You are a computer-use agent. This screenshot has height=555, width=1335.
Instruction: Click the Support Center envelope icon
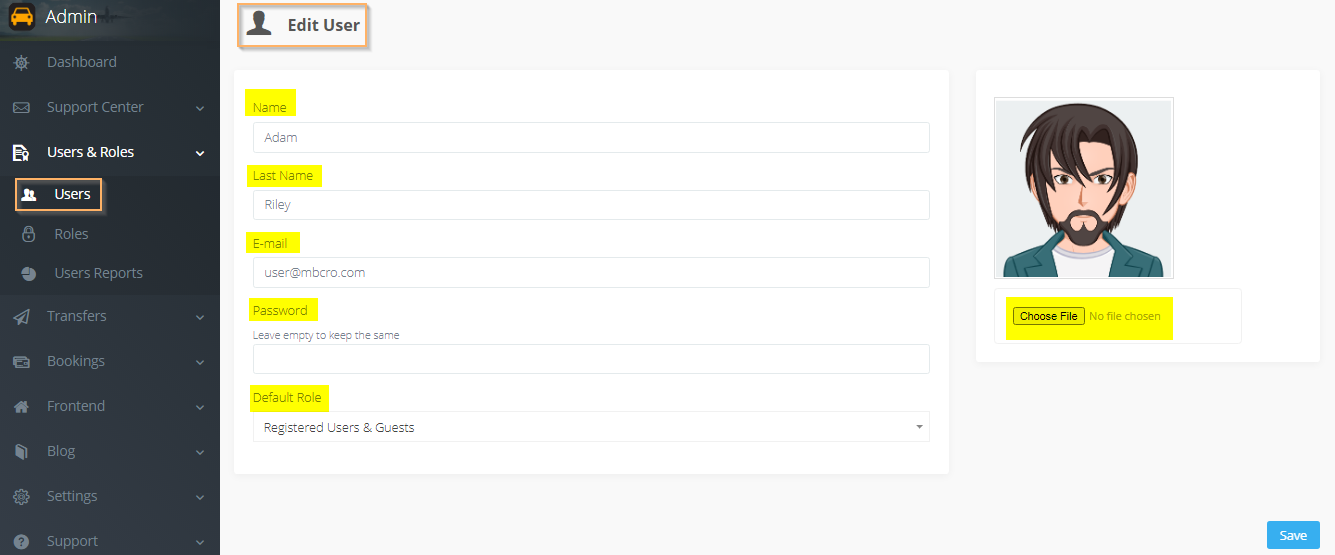click(x=21, y=107)
